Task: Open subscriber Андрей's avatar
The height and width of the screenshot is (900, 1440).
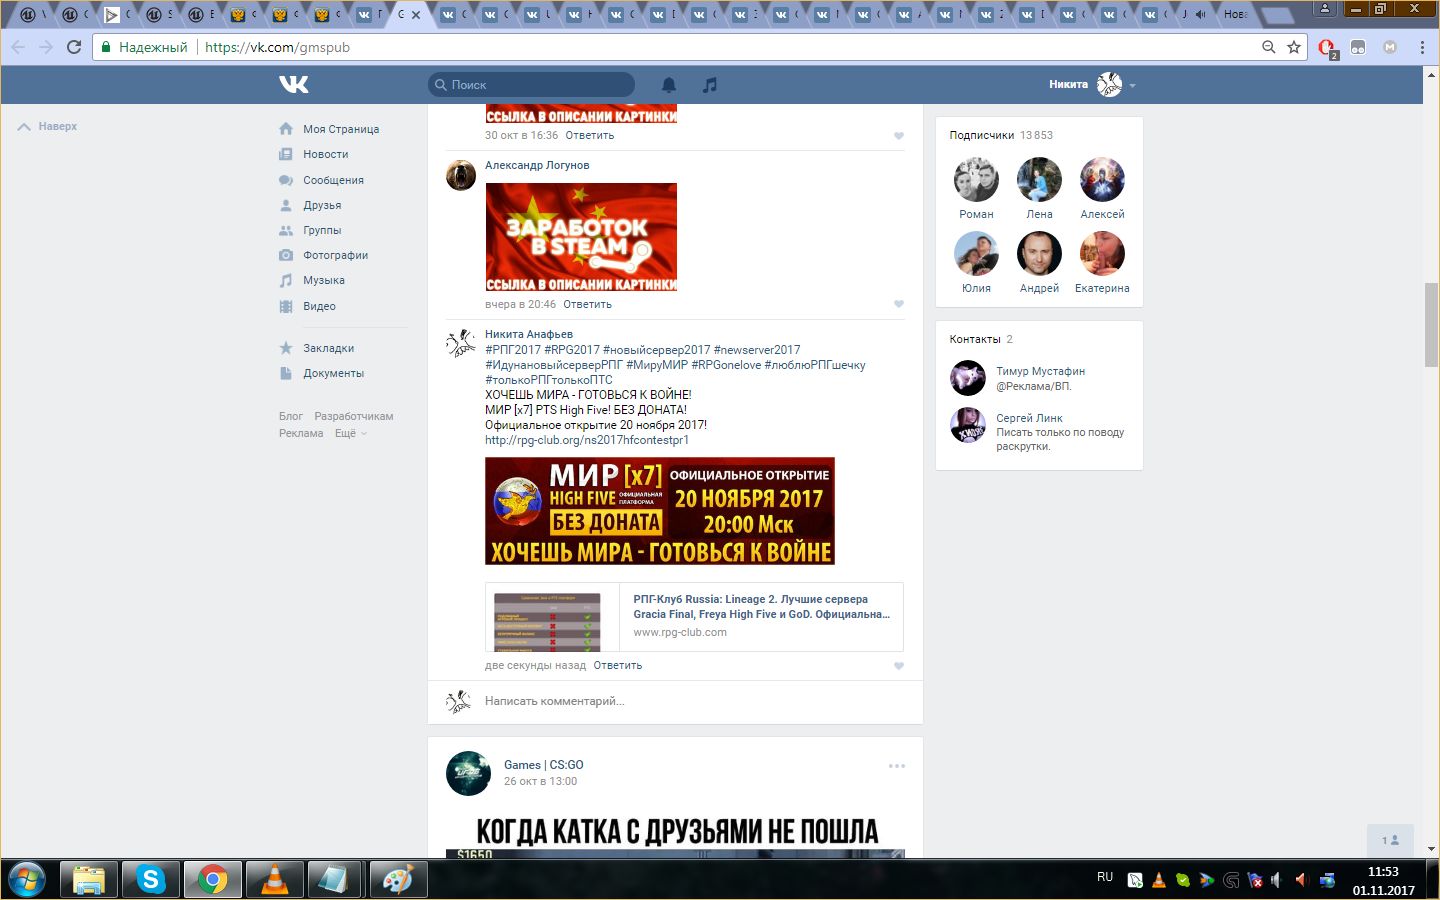Action: [1039, 254]
